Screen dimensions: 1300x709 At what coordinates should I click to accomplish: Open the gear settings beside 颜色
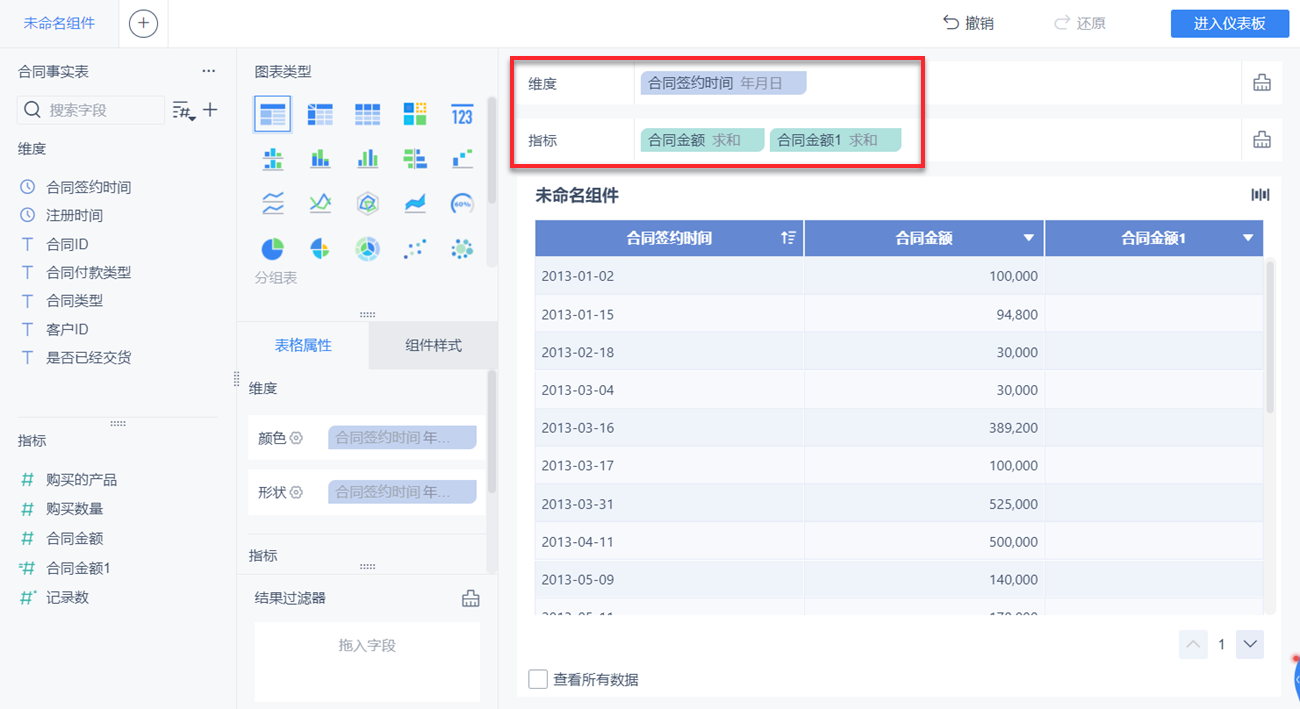(x=296, y=438)
